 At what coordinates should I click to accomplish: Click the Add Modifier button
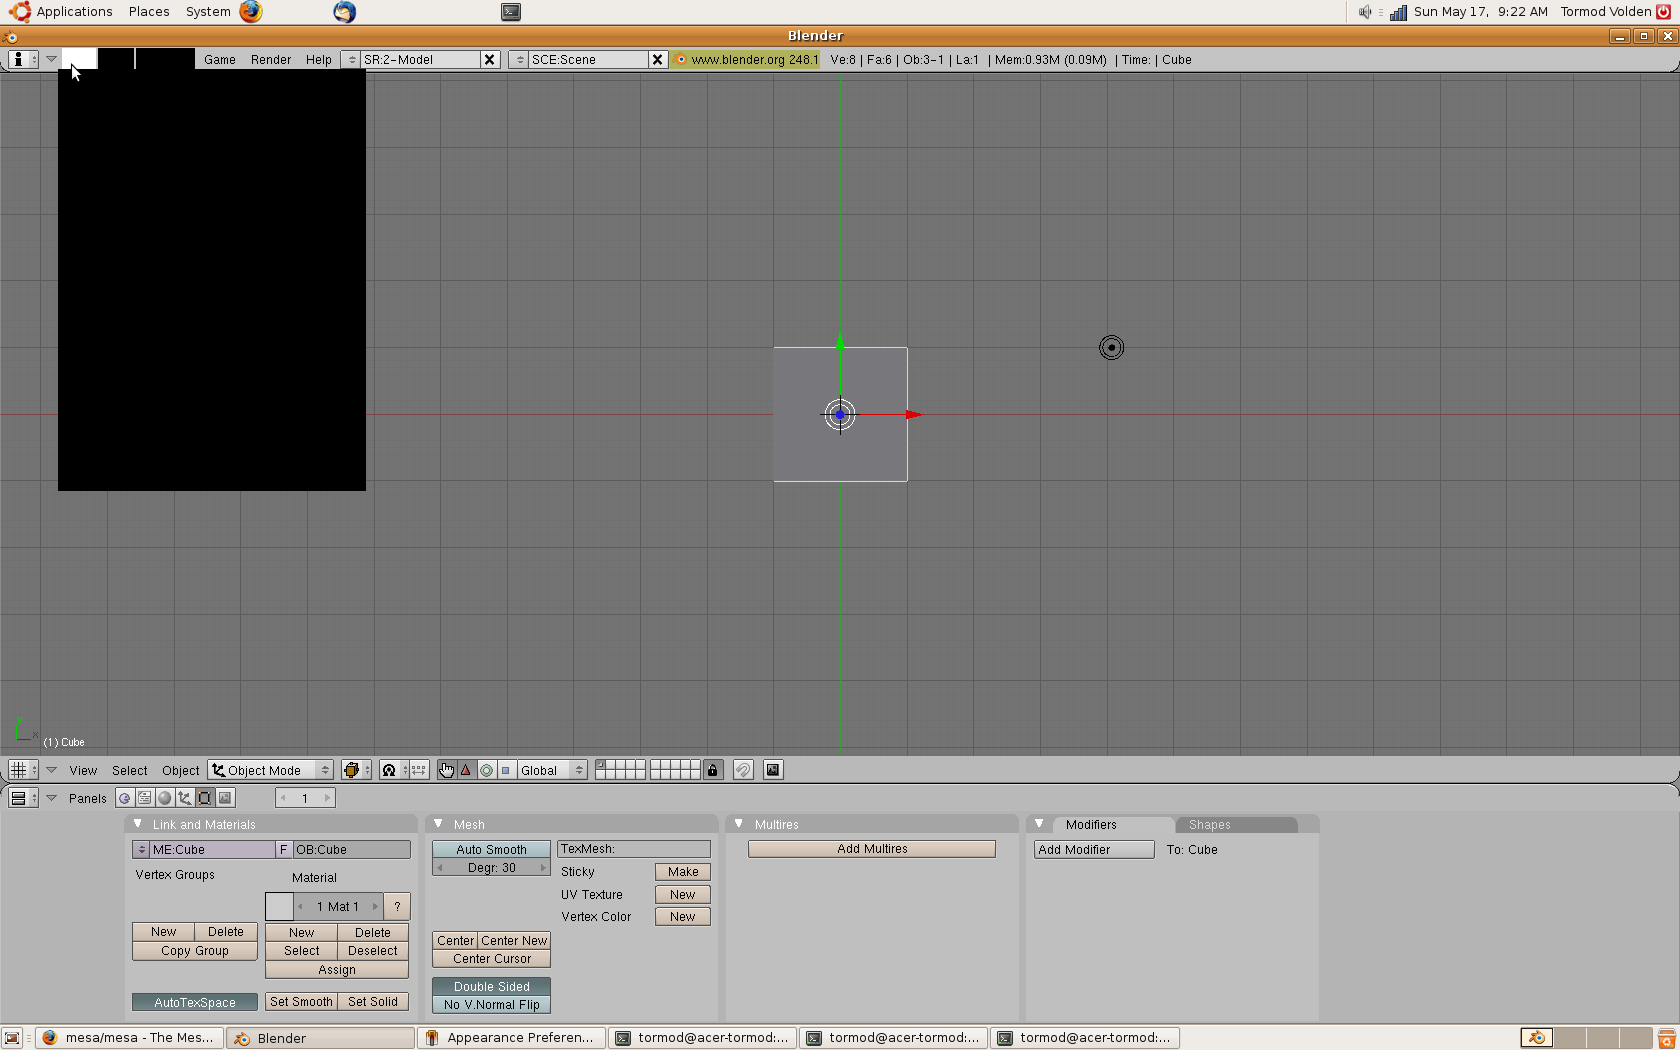pyautogui.click(x=1093, y=849)
